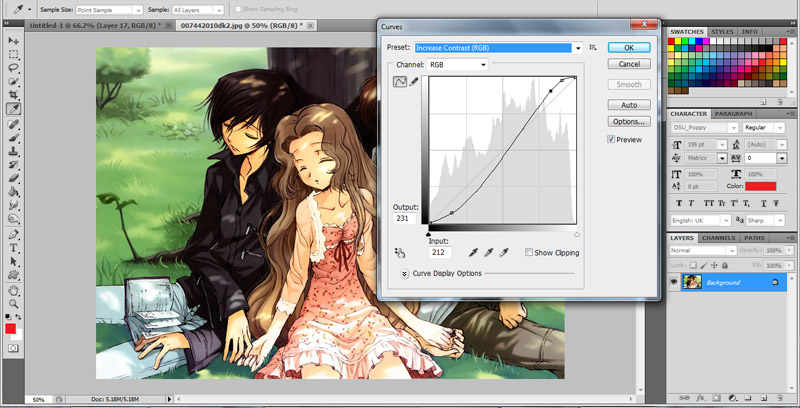Select the Clone Stamp tool
800x408 pixels.
tap(13, 151)
